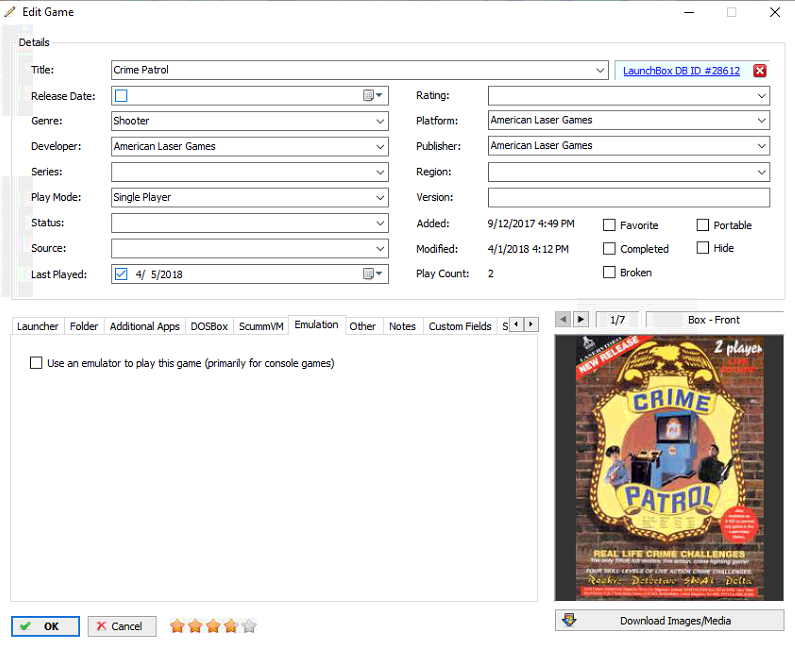This screenshot has height=647, width=795.
Task: Open the Other tab
Action: pyautogui.click(x=363, y=326)
